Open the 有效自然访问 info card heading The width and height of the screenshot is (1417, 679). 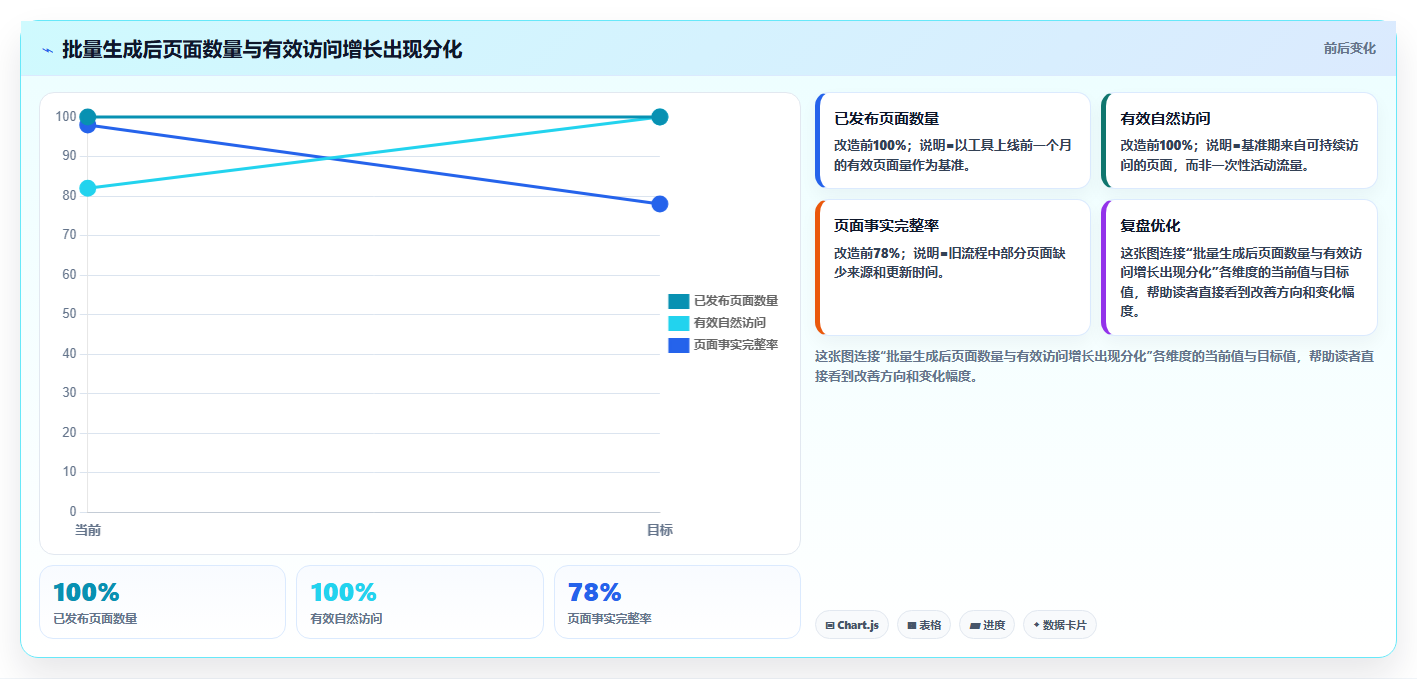[x=1166, y=118]
